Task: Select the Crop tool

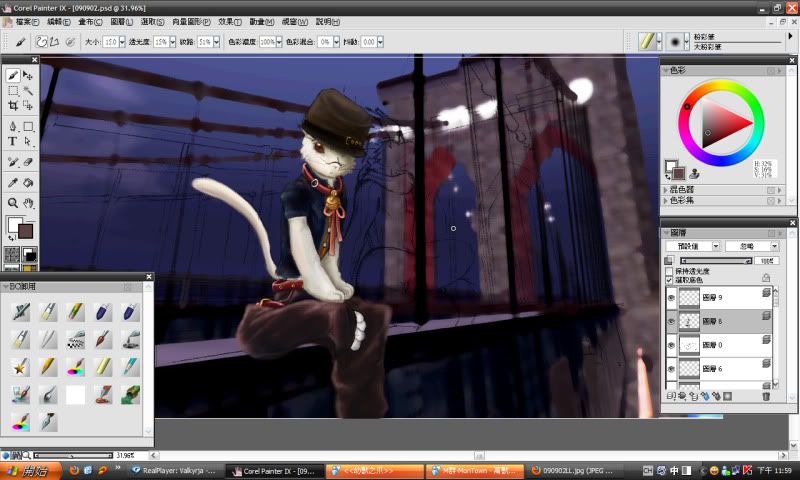Action: point(13,106)
